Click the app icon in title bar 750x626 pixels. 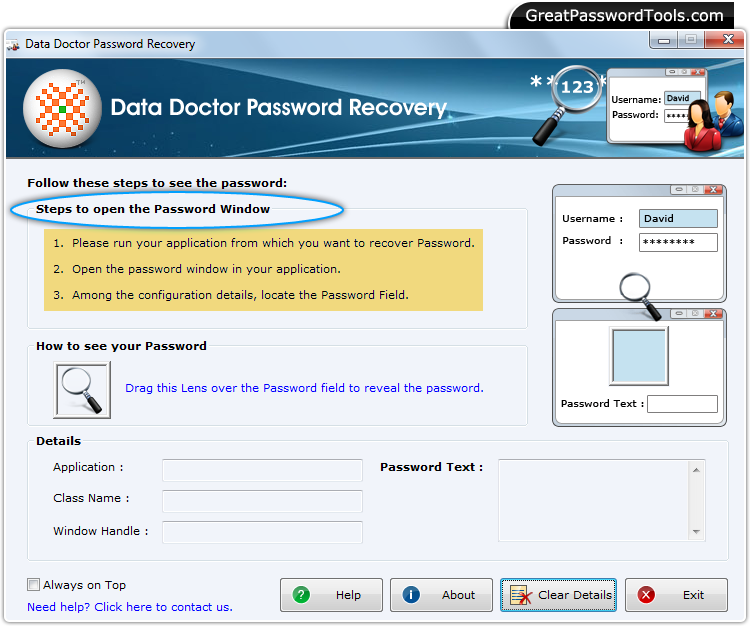14,45
